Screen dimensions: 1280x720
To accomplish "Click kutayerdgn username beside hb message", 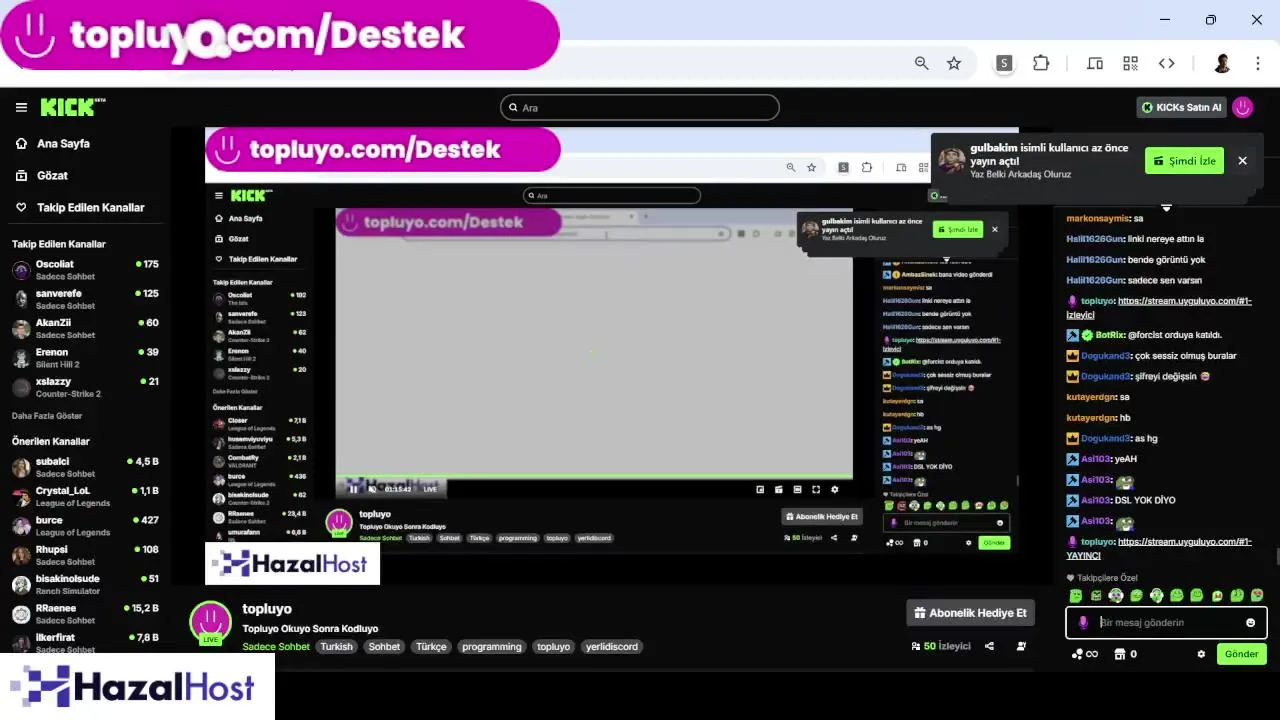I will [1090, 418].
